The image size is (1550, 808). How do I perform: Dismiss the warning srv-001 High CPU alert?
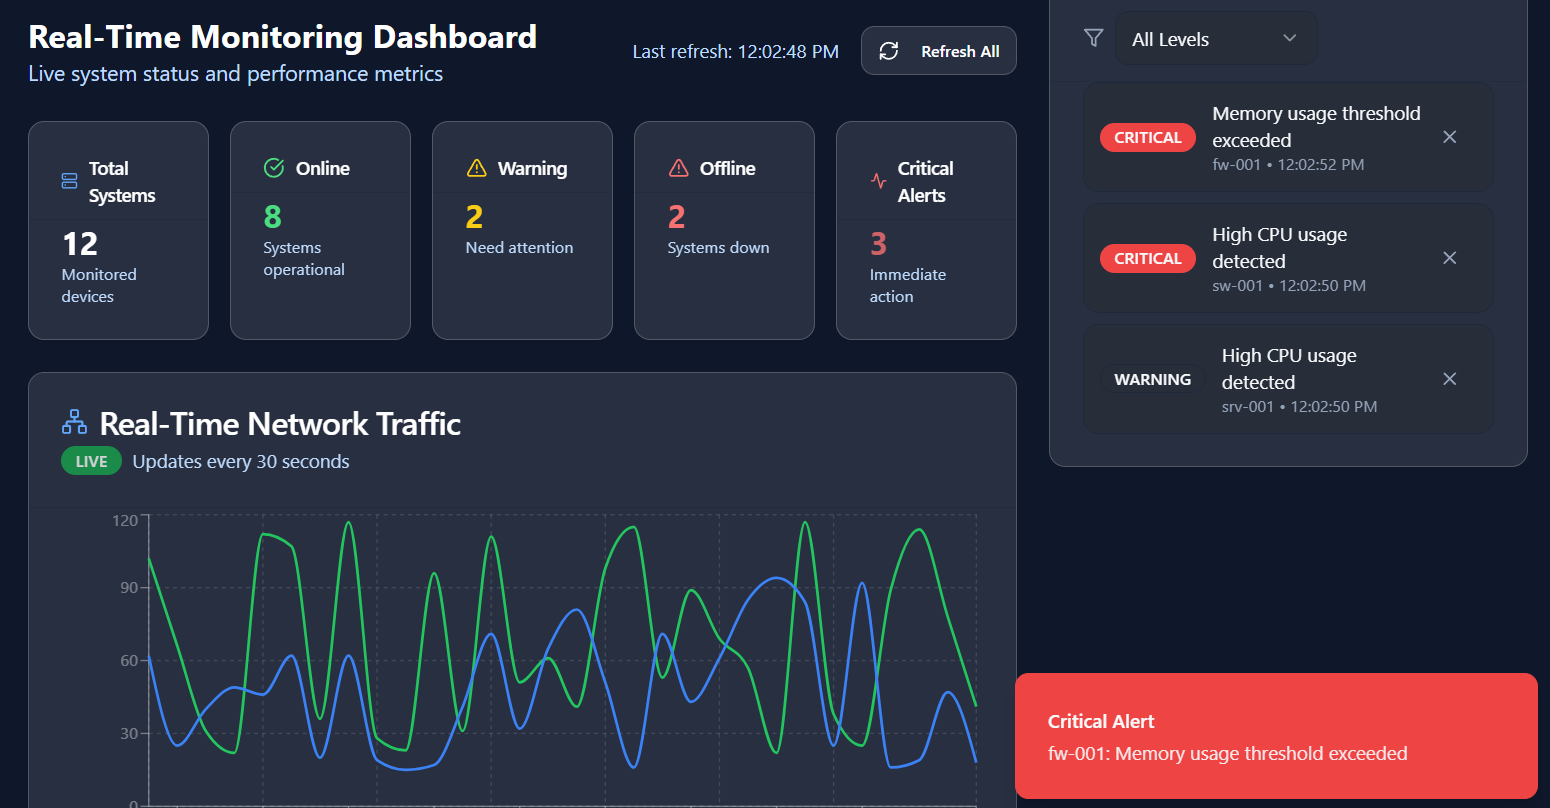tap(1449, 379)
